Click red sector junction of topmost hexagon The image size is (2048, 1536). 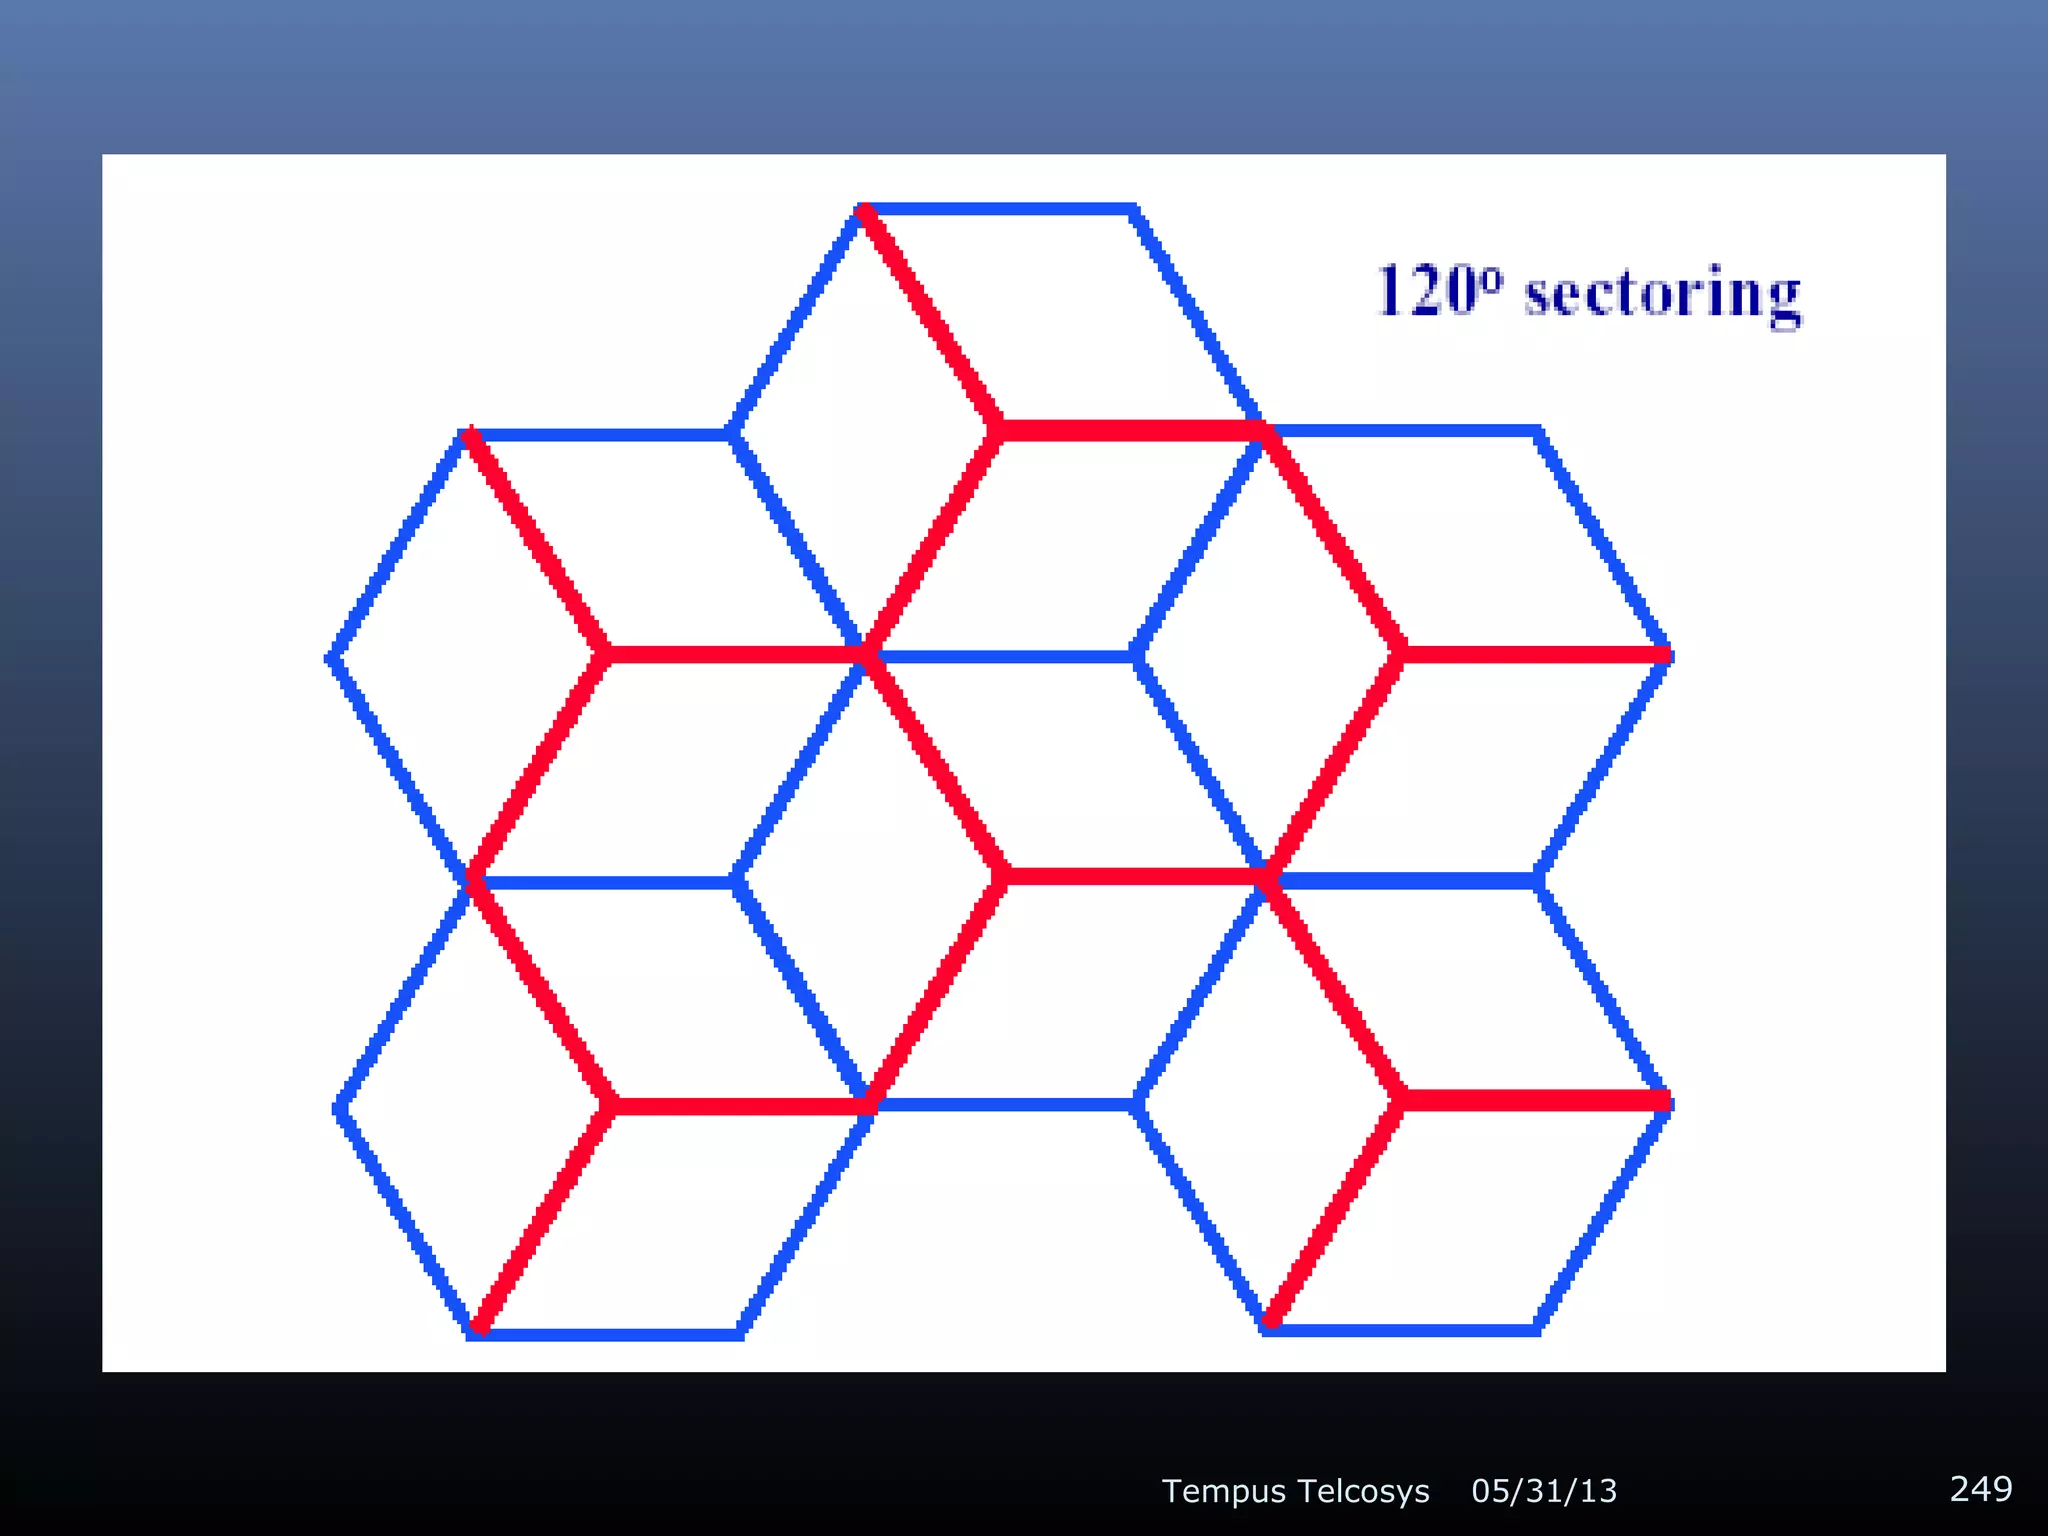996,430
